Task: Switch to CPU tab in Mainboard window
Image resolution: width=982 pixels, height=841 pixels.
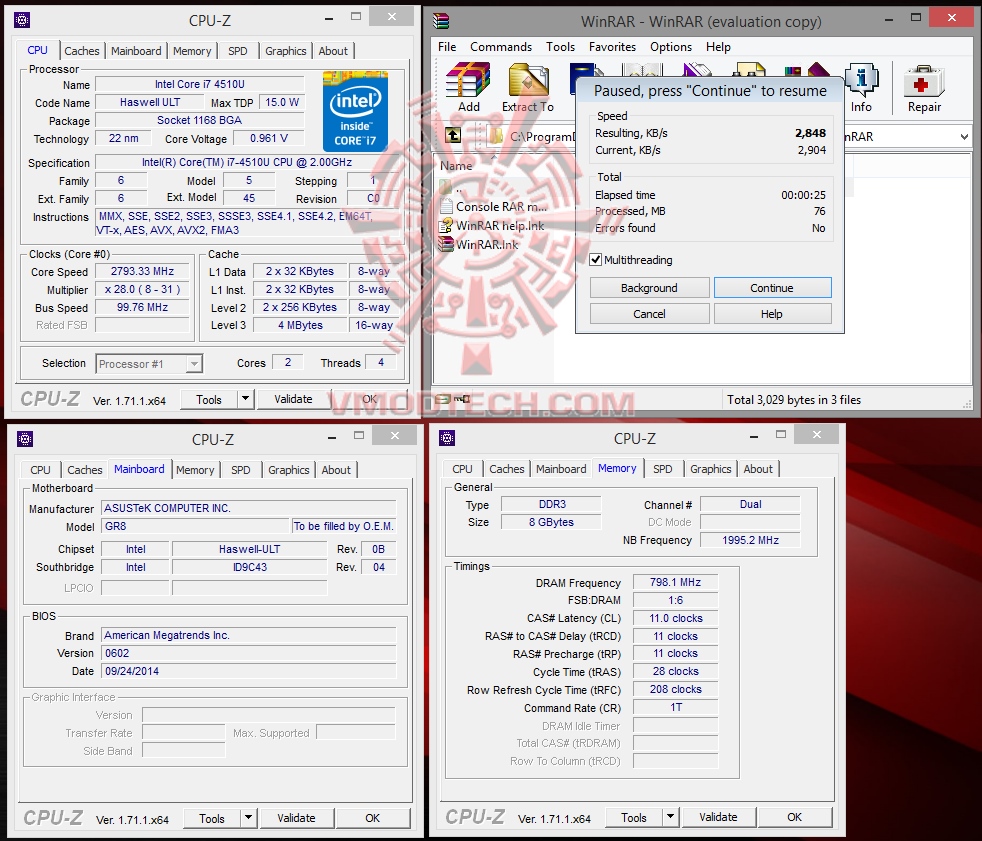Action: [x=40, y=470]
